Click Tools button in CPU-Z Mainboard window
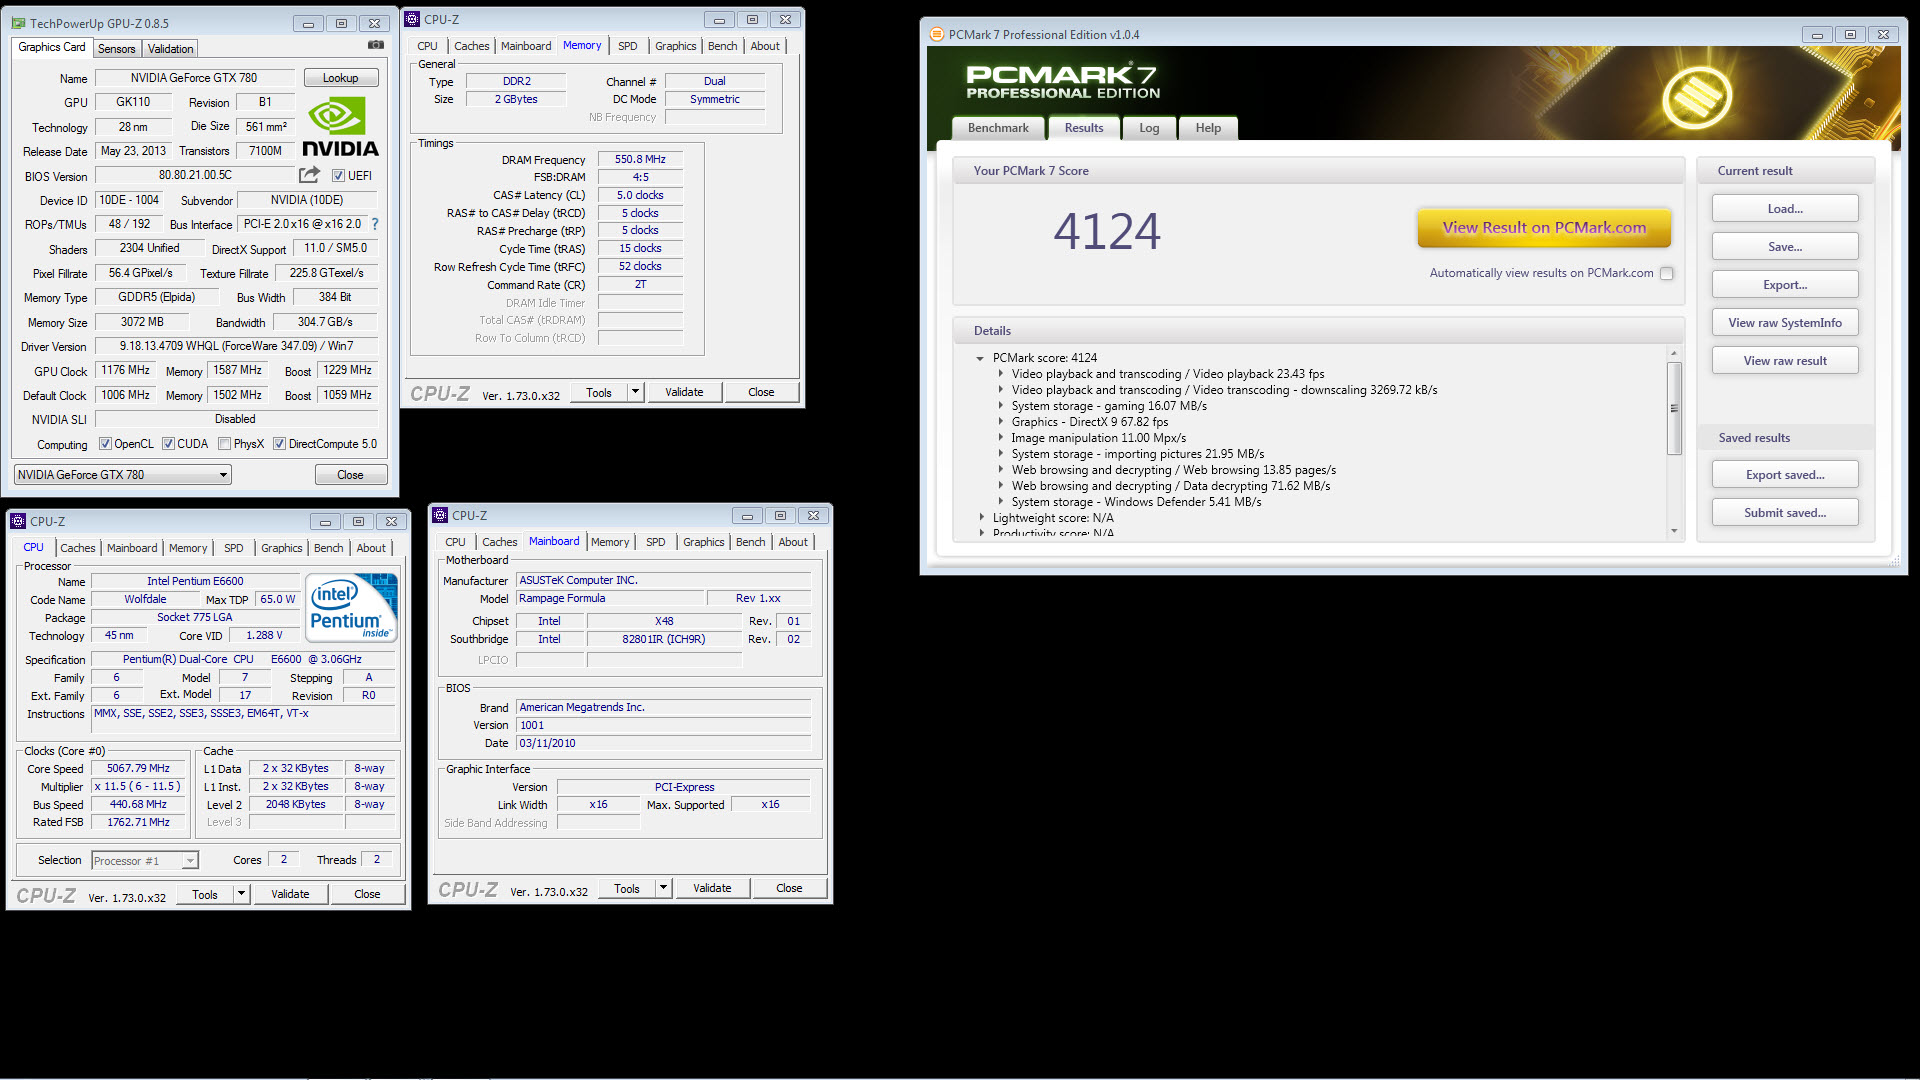This screenshot has width=1920, height=1080. coord(627,888)
